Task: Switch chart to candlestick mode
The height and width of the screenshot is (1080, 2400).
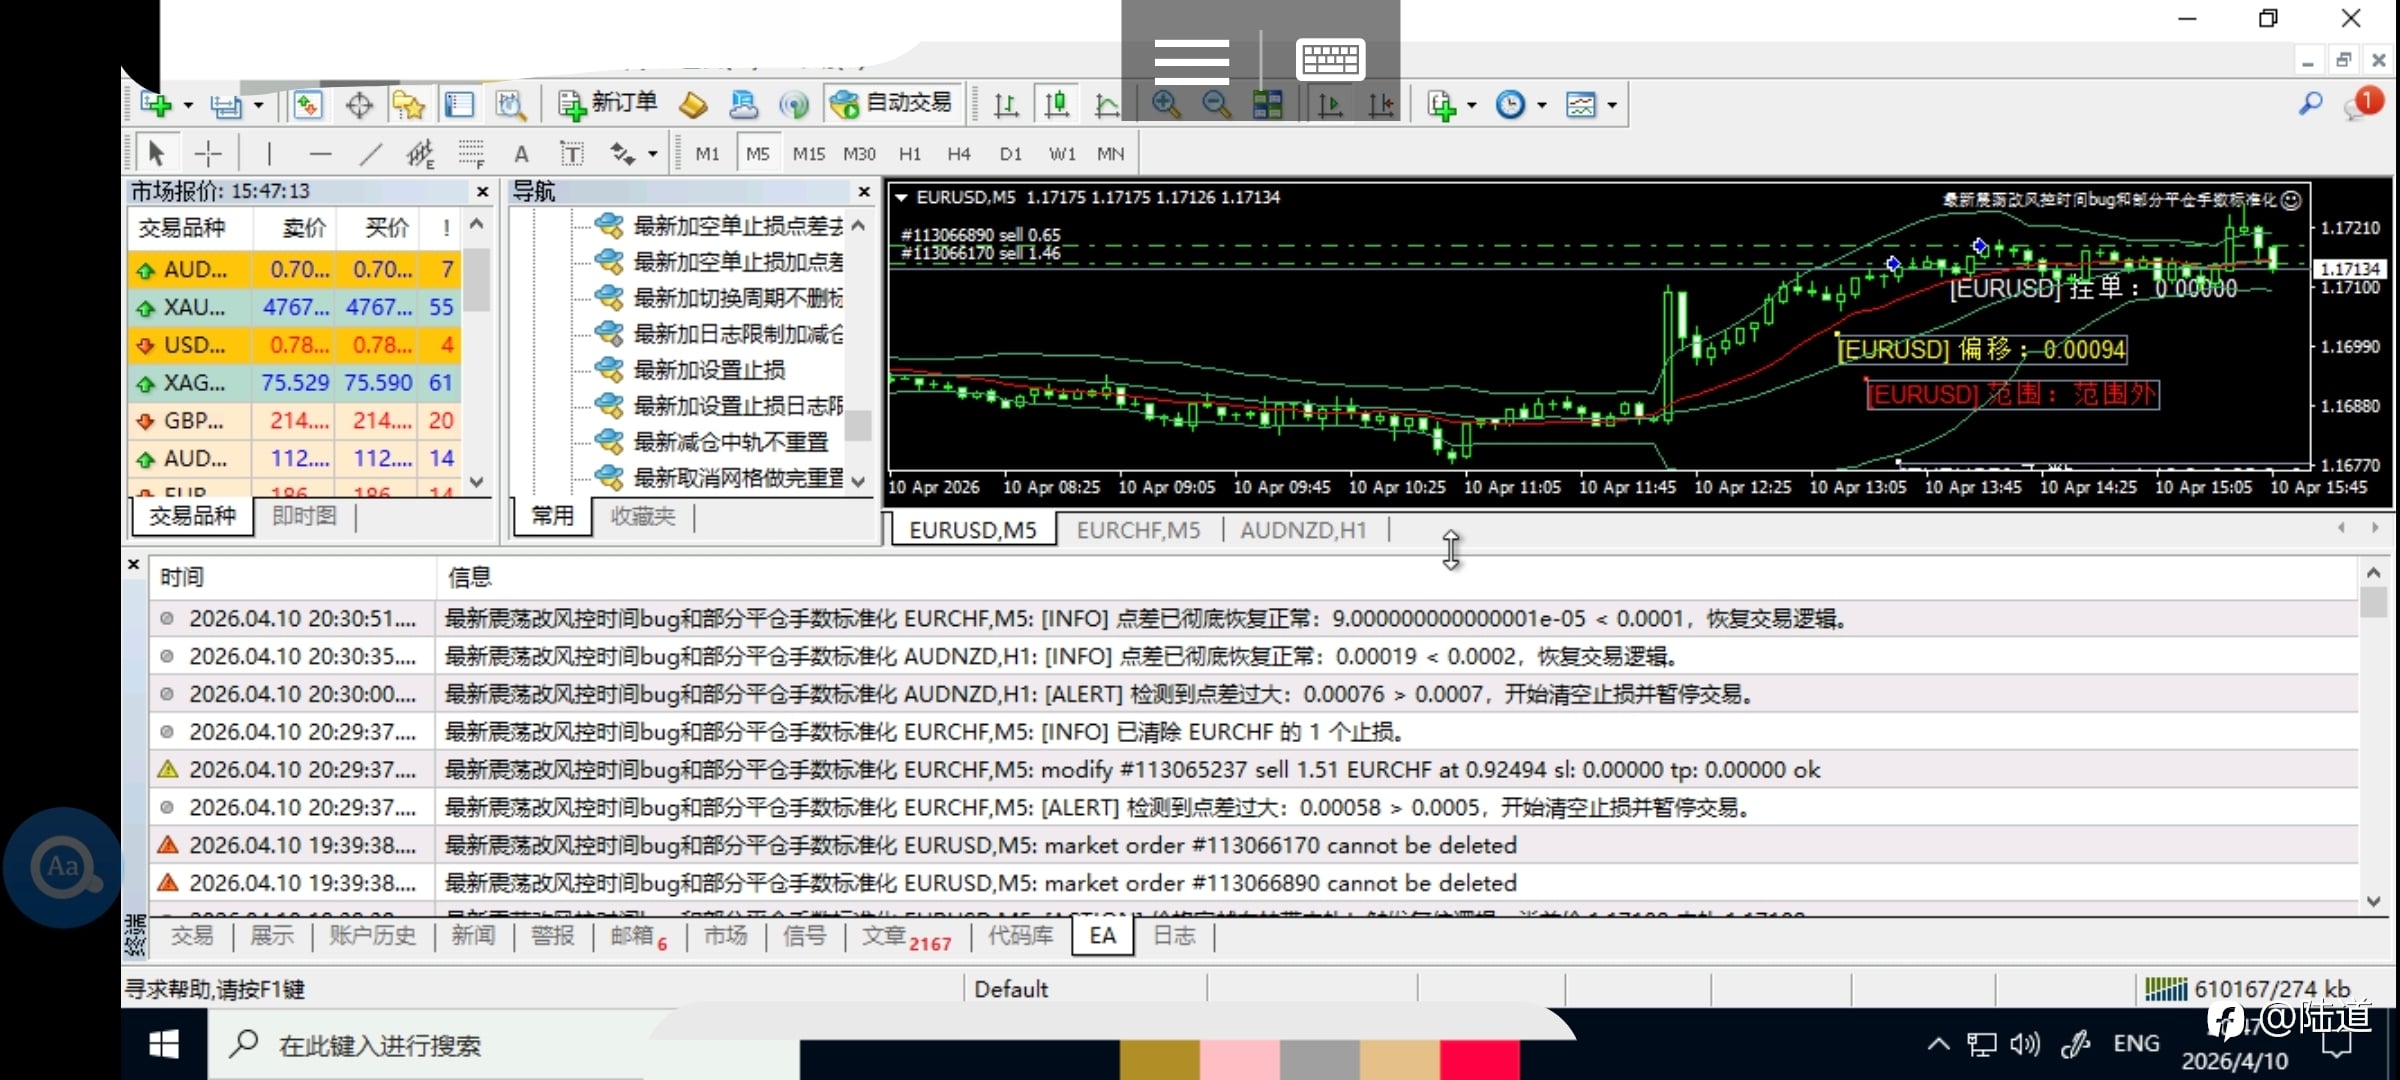Action: click(x=1056, y=104)
